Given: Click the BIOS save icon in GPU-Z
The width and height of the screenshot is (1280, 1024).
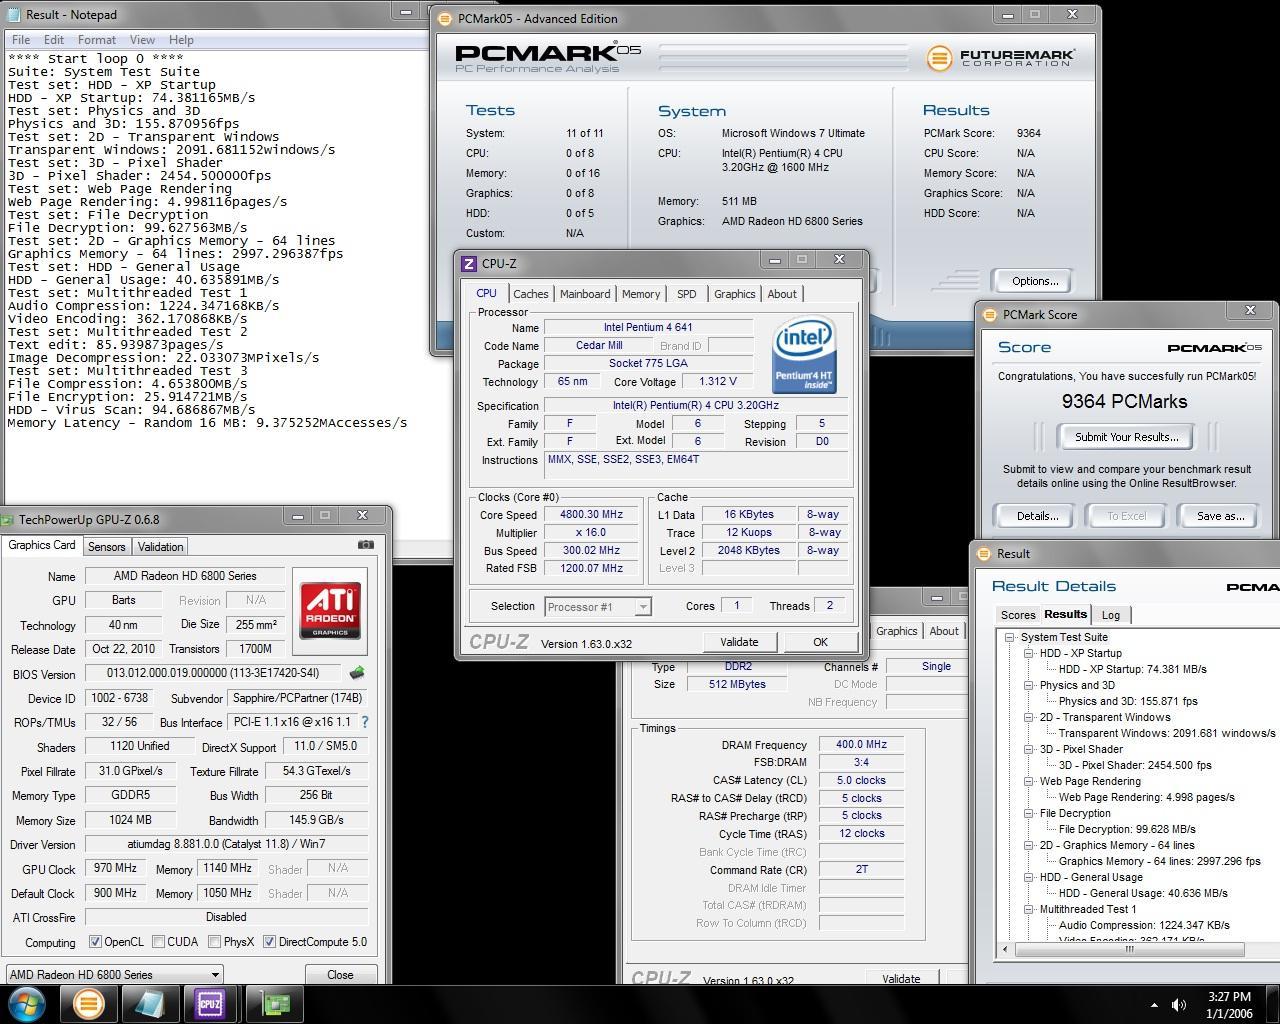Looking at the screenshot, I should [357, 673].
